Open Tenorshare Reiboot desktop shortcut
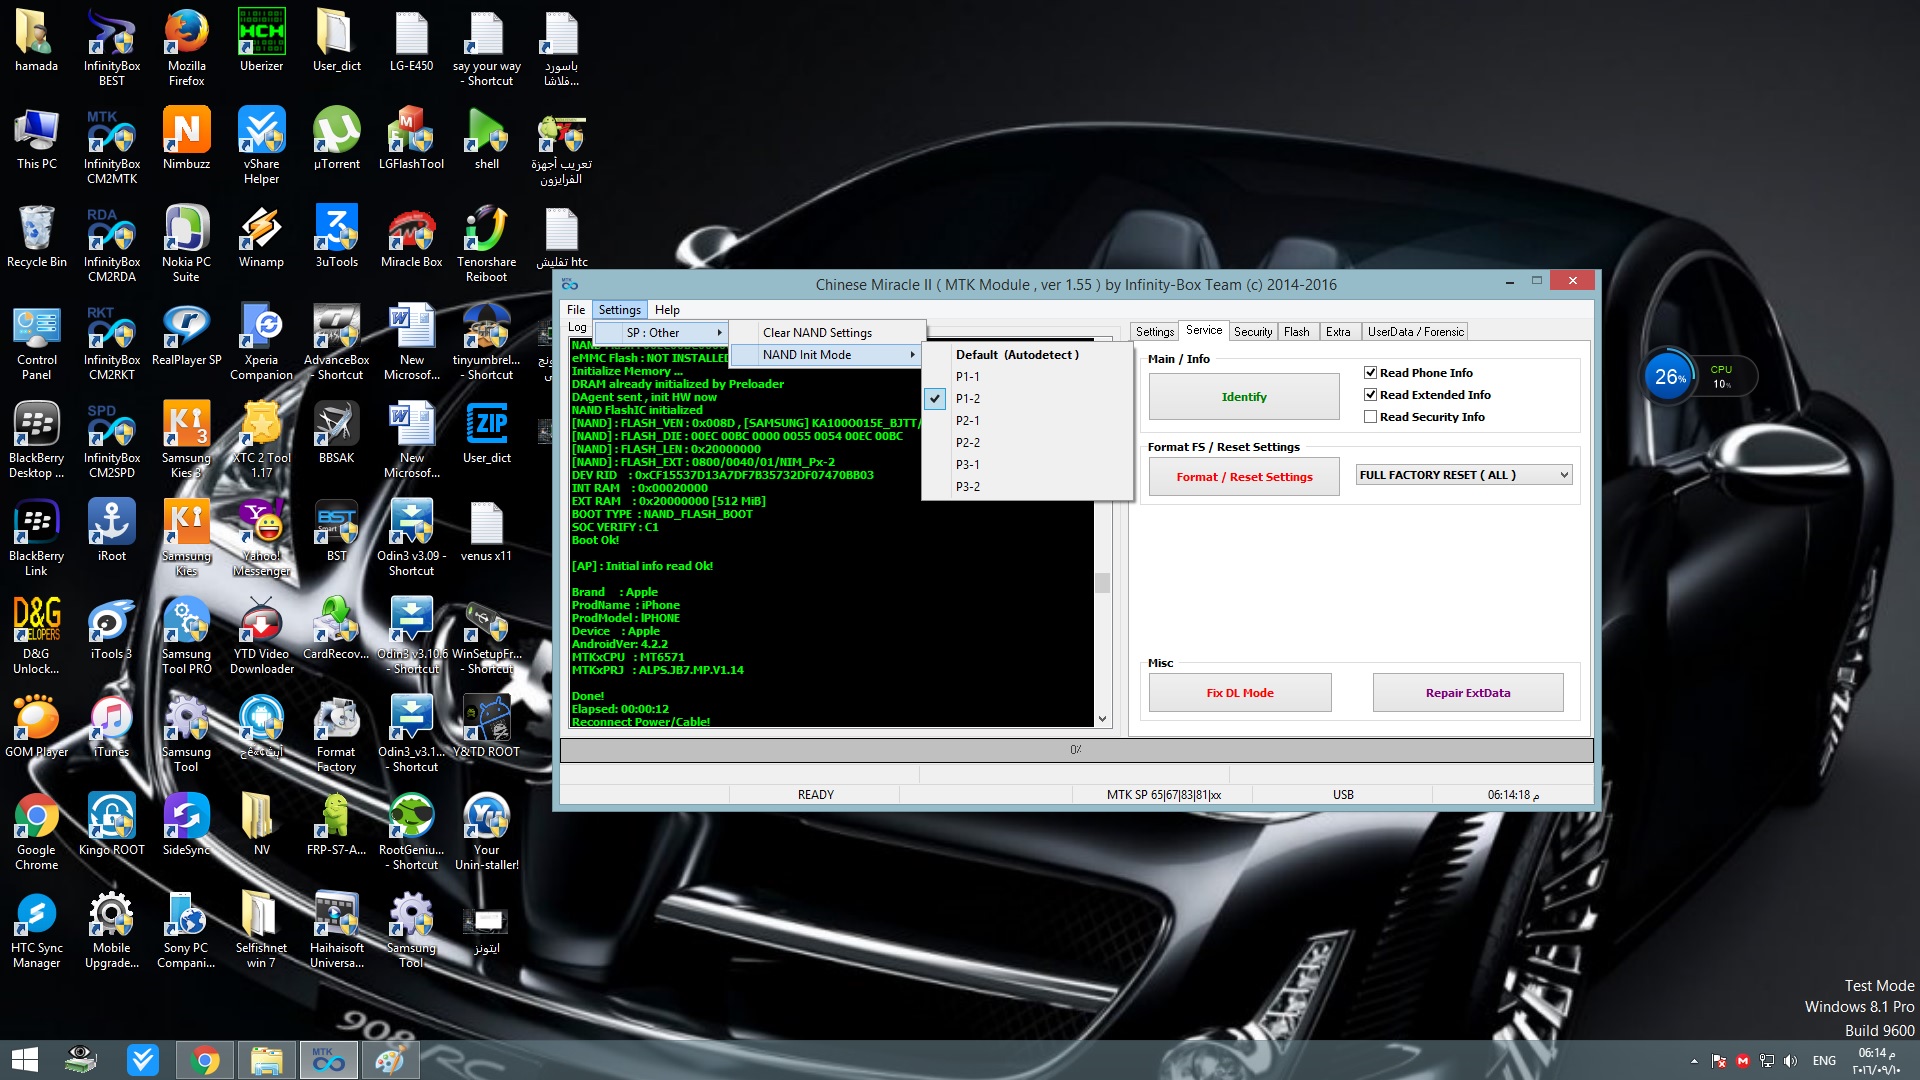Image resolution: width=1920 pixels, height=1080 pixels. coord(486,243)
